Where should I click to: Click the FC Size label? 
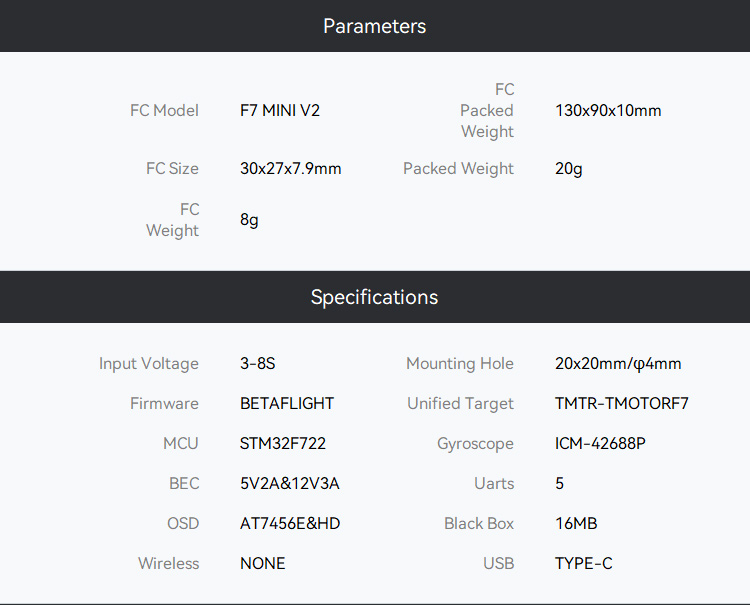[172, 168]
